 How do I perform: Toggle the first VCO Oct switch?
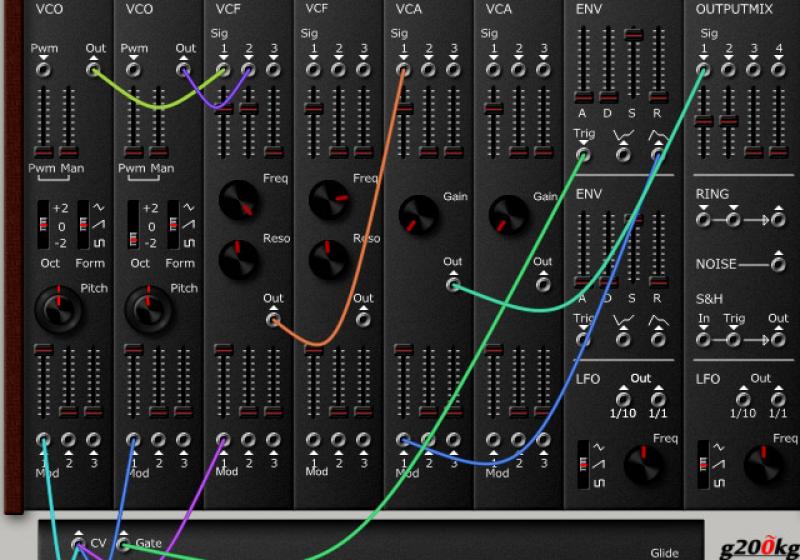click(43, 224)
